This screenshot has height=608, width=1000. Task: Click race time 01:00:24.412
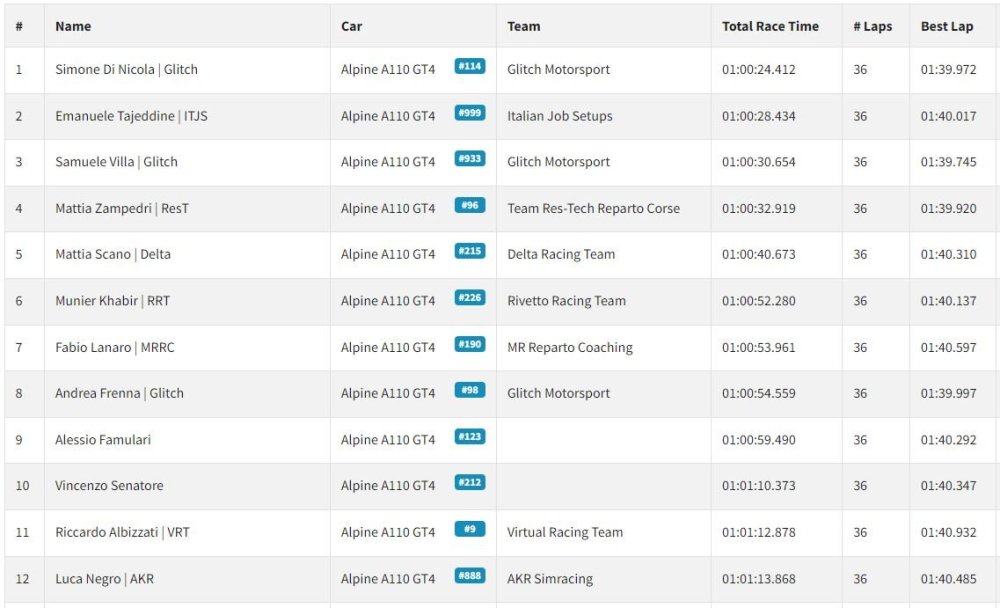tap(759, 70)
